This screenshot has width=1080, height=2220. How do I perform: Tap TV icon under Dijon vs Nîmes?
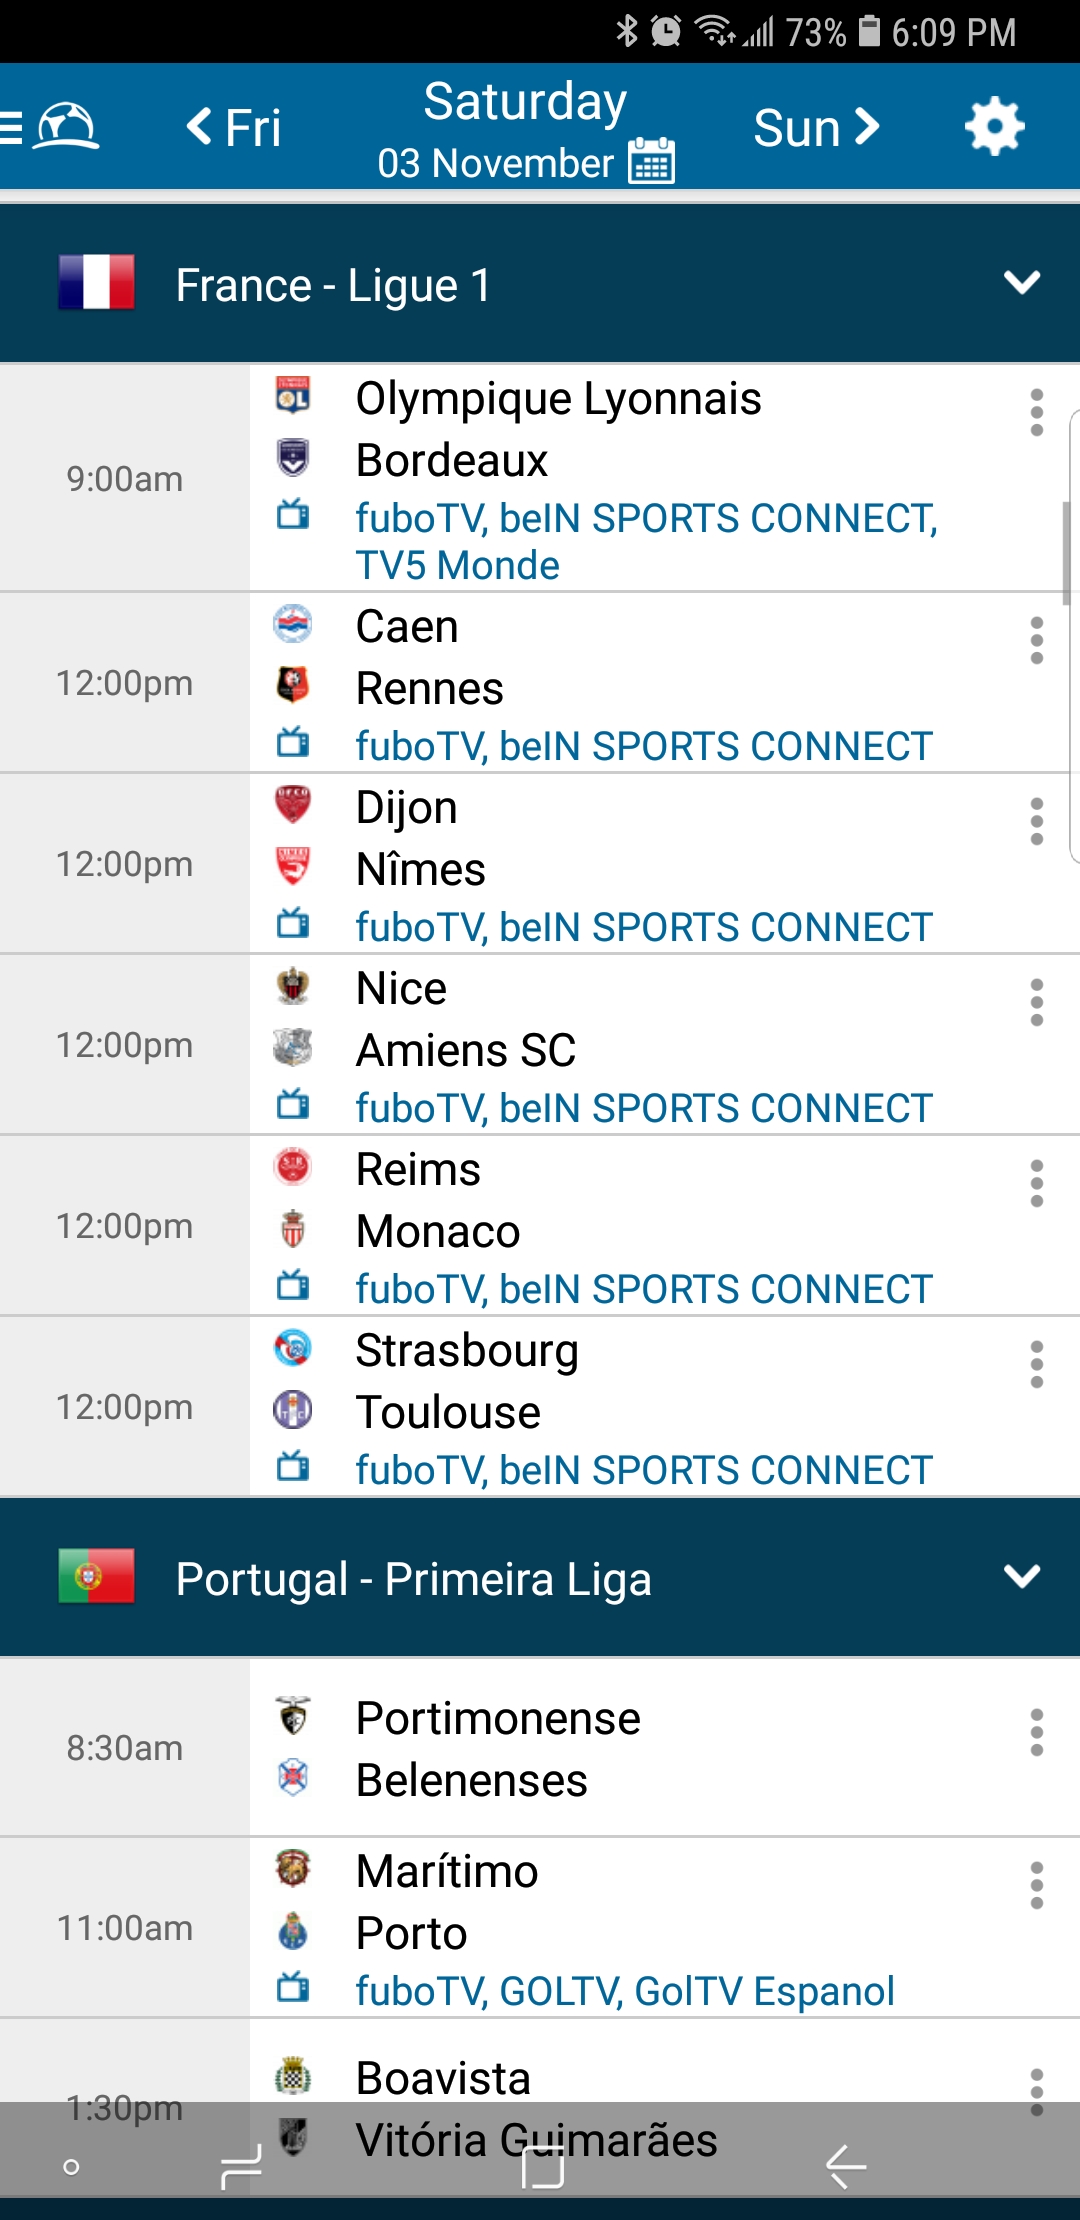tap(293, 924)
